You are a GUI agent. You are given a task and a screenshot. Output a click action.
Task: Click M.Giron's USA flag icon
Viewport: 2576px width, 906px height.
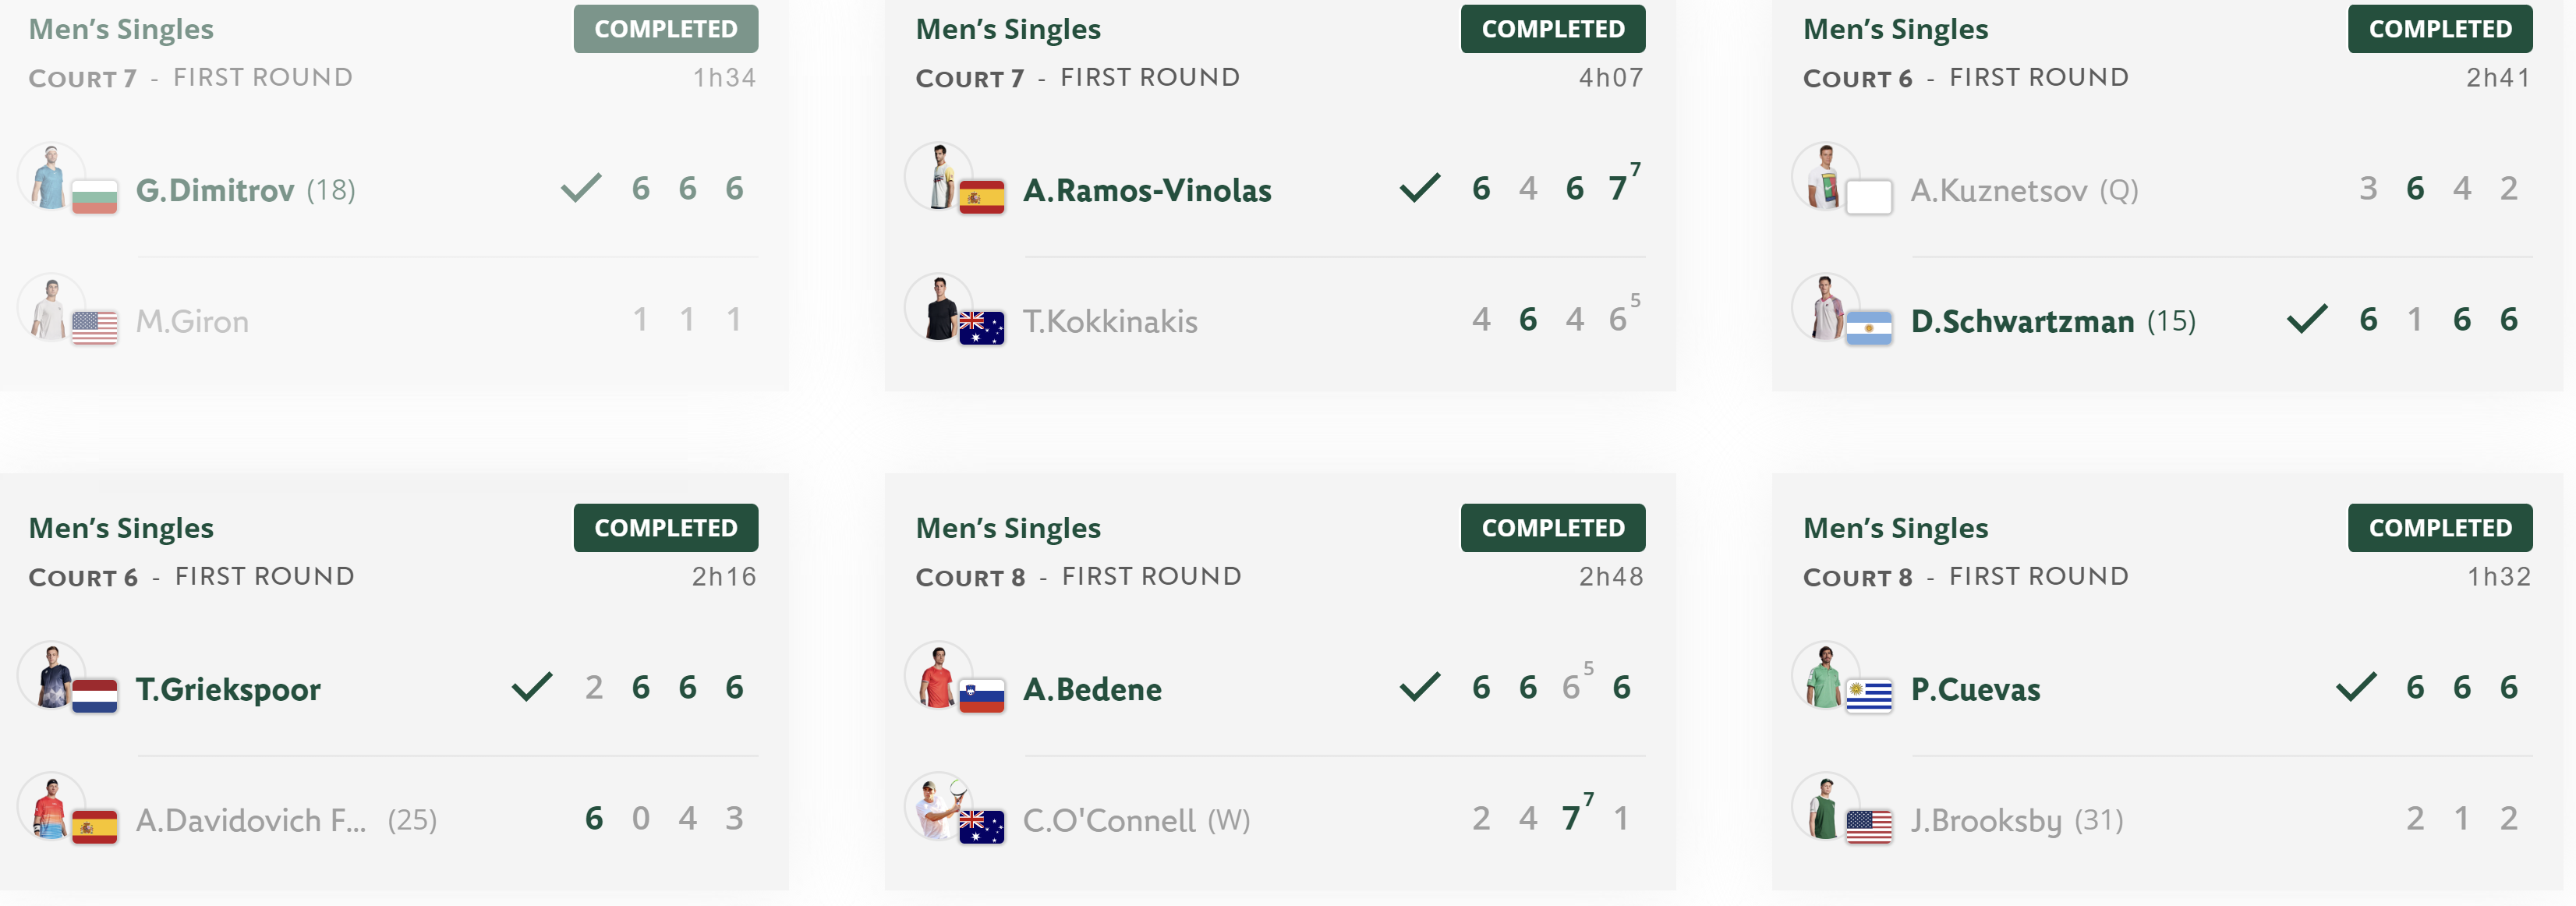95,327
